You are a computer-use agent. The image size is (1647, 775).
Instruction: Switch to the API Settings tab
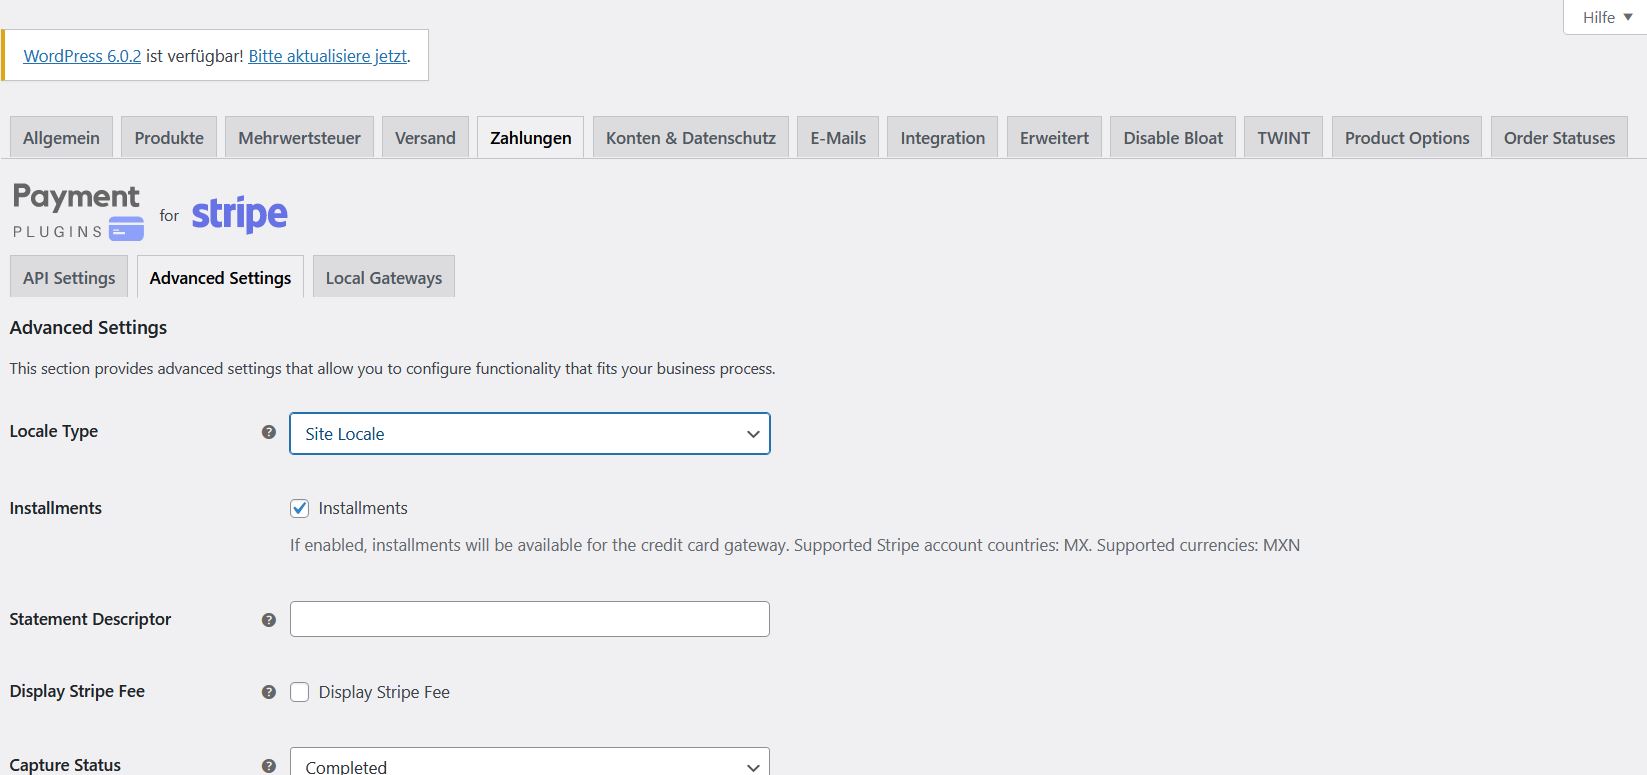tap(69, 277)
